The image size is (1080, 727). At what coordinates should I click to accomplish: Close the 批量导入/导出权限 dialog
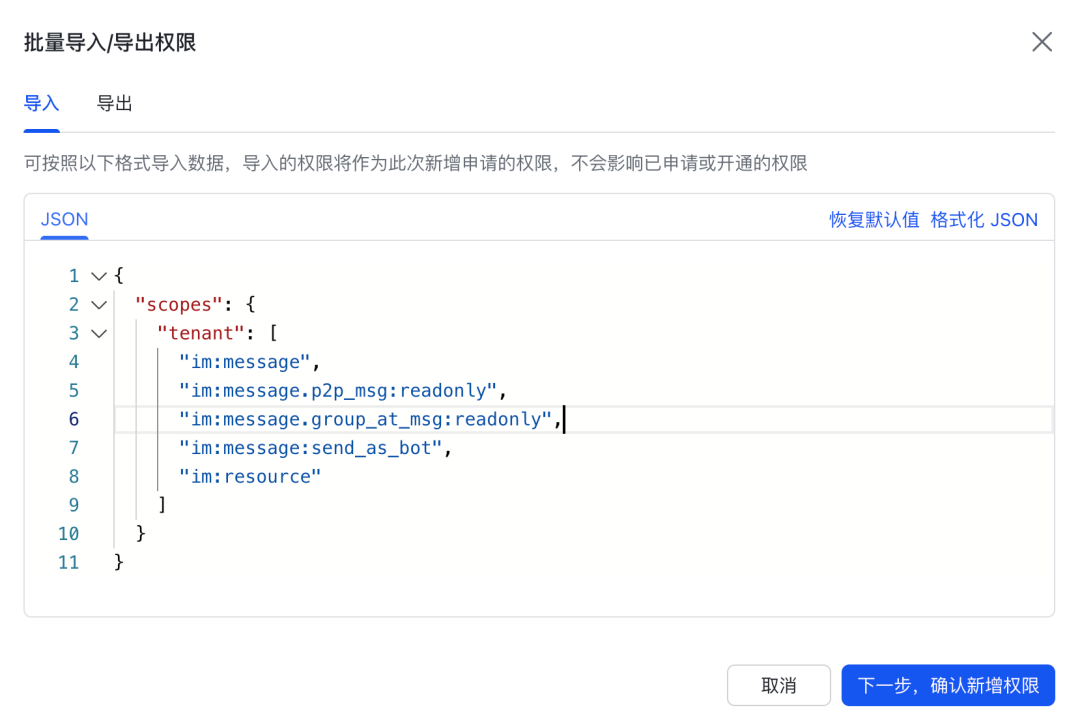(1042, 42)
